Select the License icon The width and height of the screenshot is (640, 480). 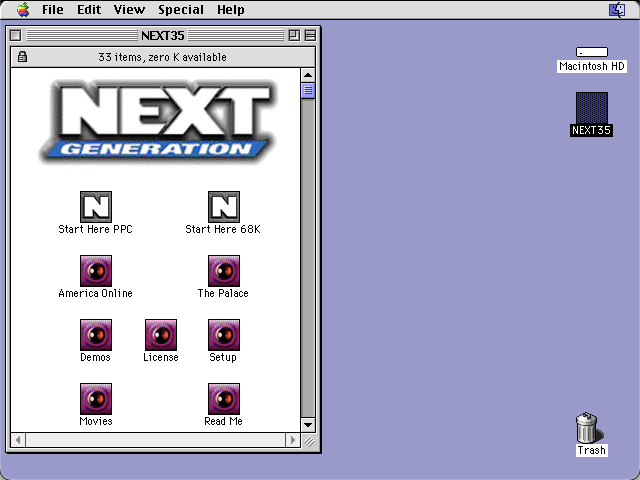click(x=161, y=335)
